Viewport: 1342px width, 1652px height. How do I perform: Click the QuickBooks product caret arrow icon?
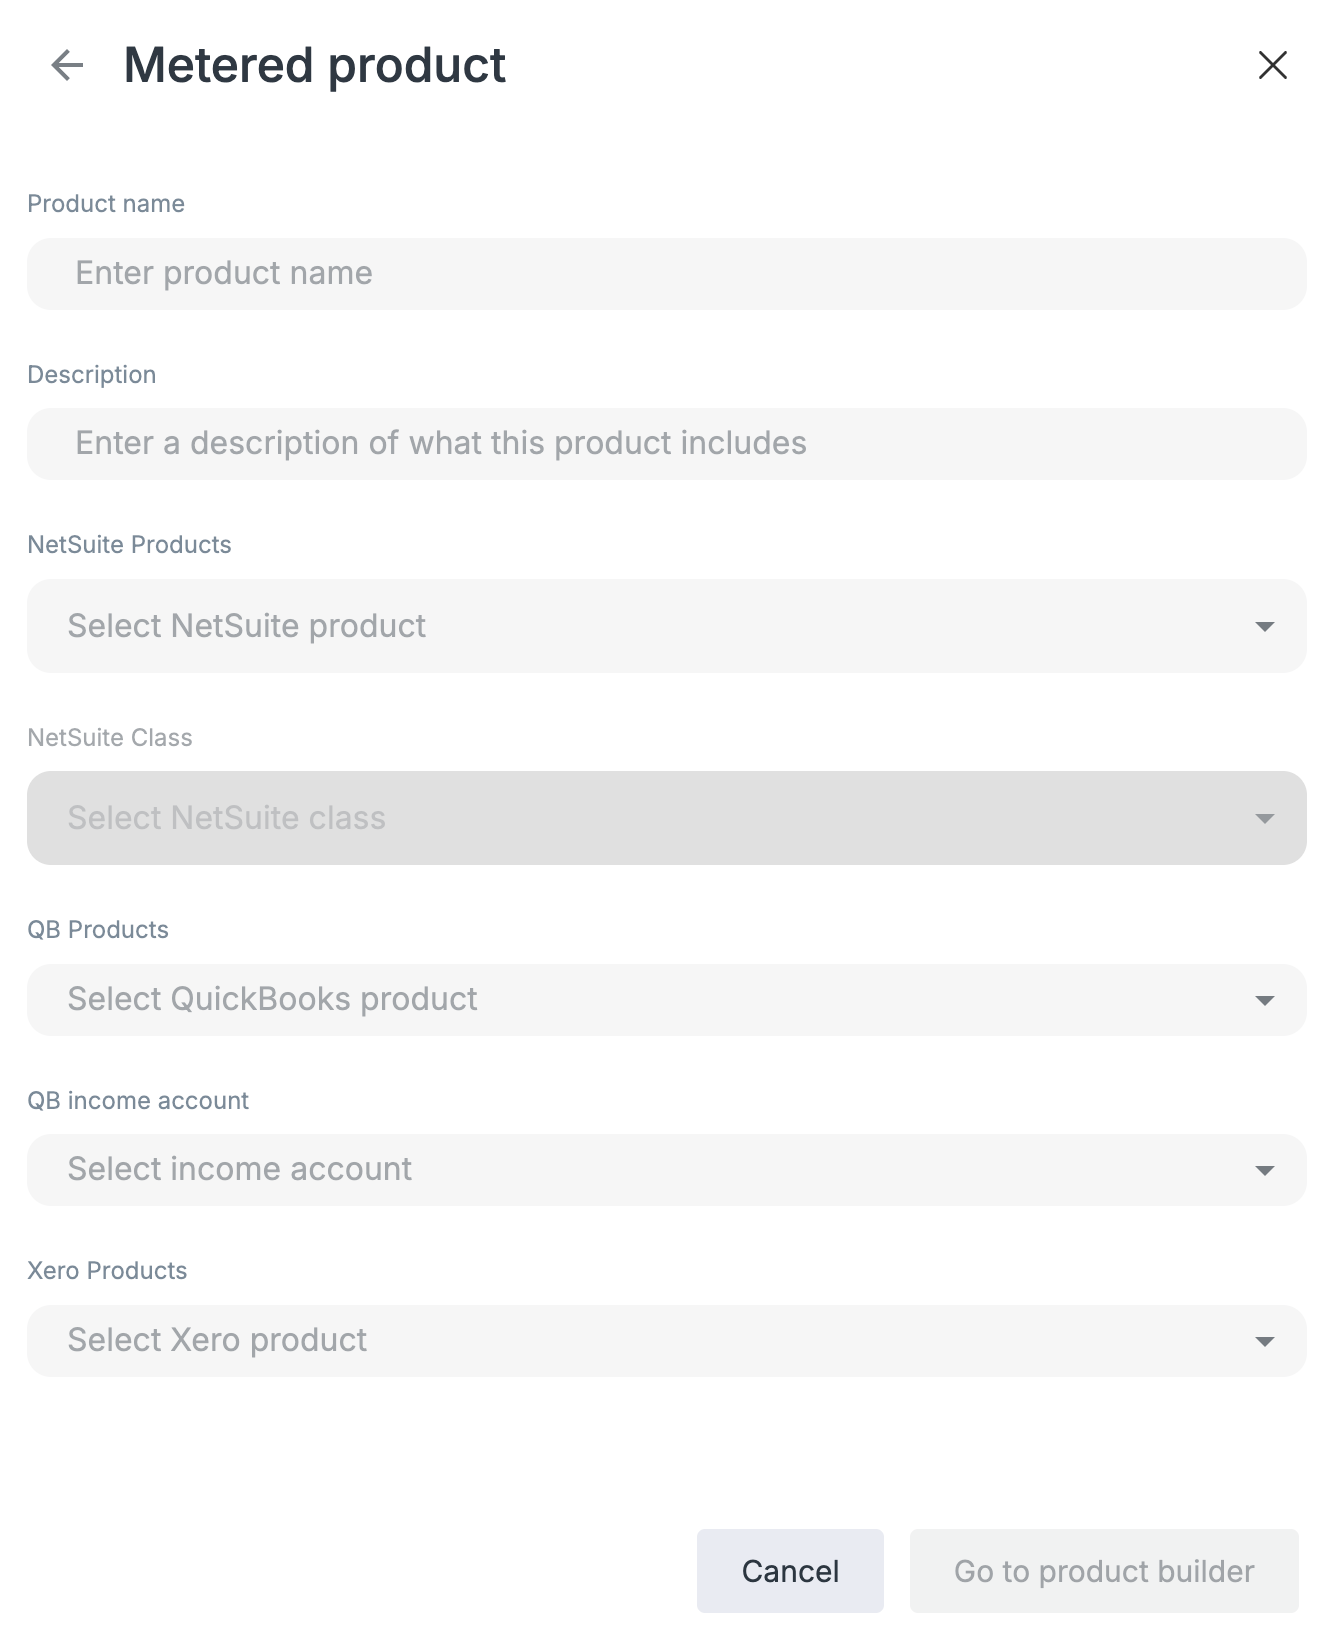(x=1264, y=1001)
